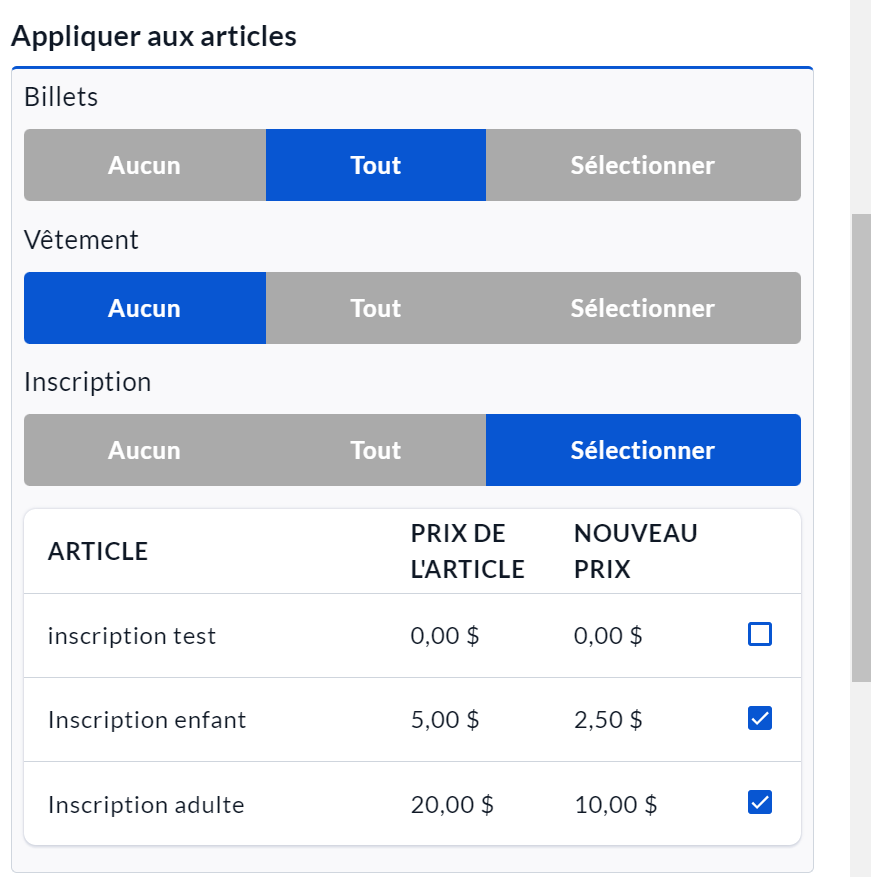Select Aucun for Billets
871x877 pixels.
point(145,165)
